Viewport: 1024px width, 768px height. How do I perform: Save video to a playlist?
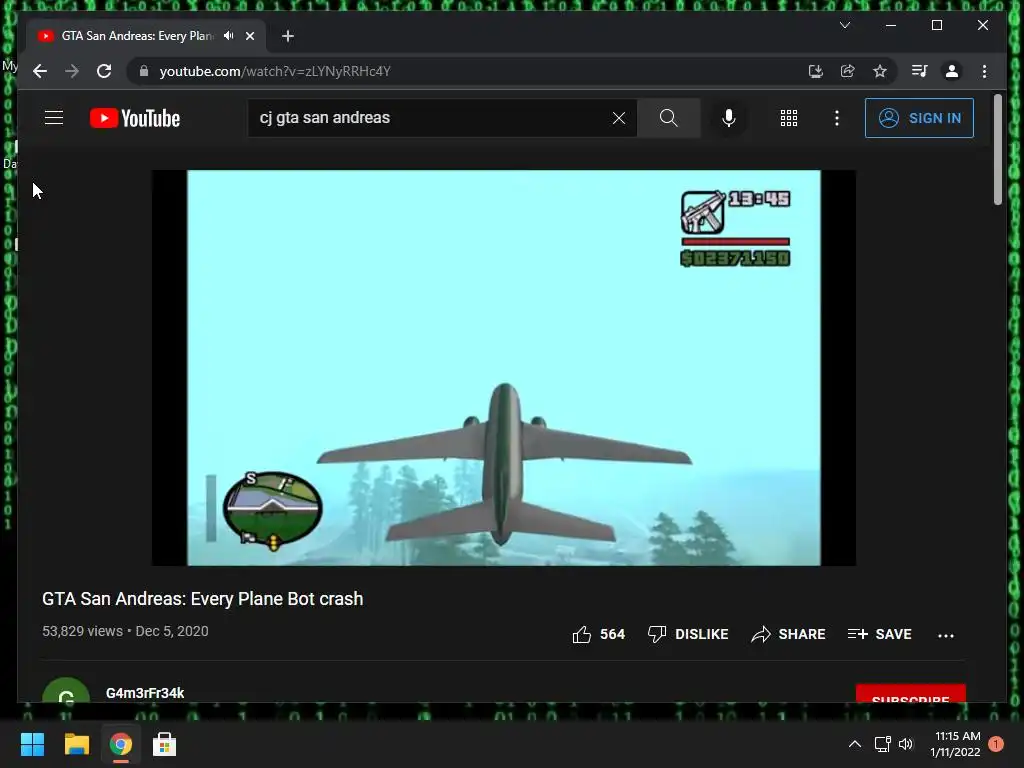[879, 634]
